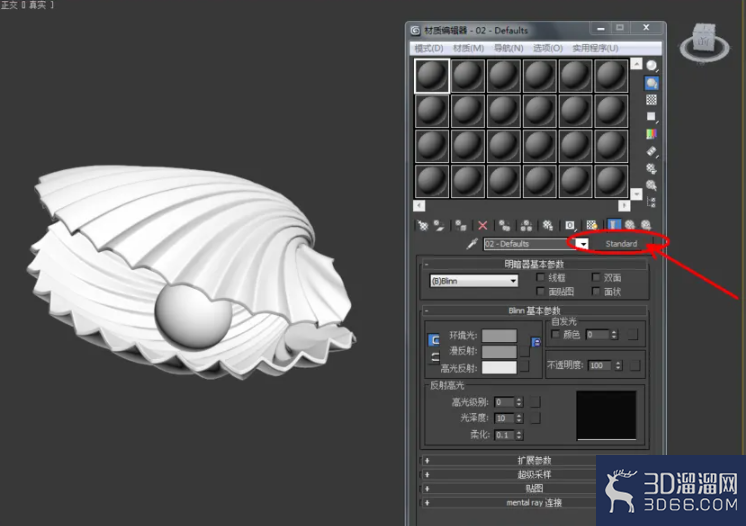
Task: Assign material to selection icon
Action: tap(460, 225)
